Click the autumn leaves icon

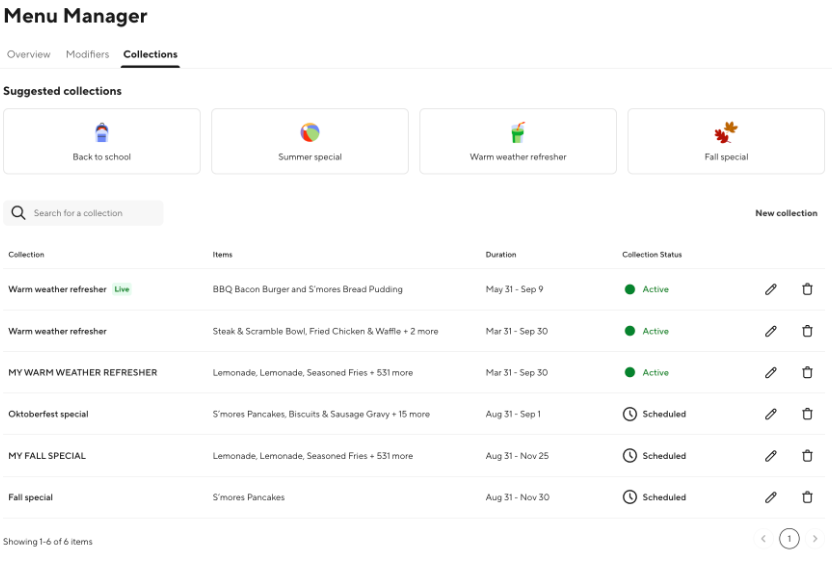point(726,132)
